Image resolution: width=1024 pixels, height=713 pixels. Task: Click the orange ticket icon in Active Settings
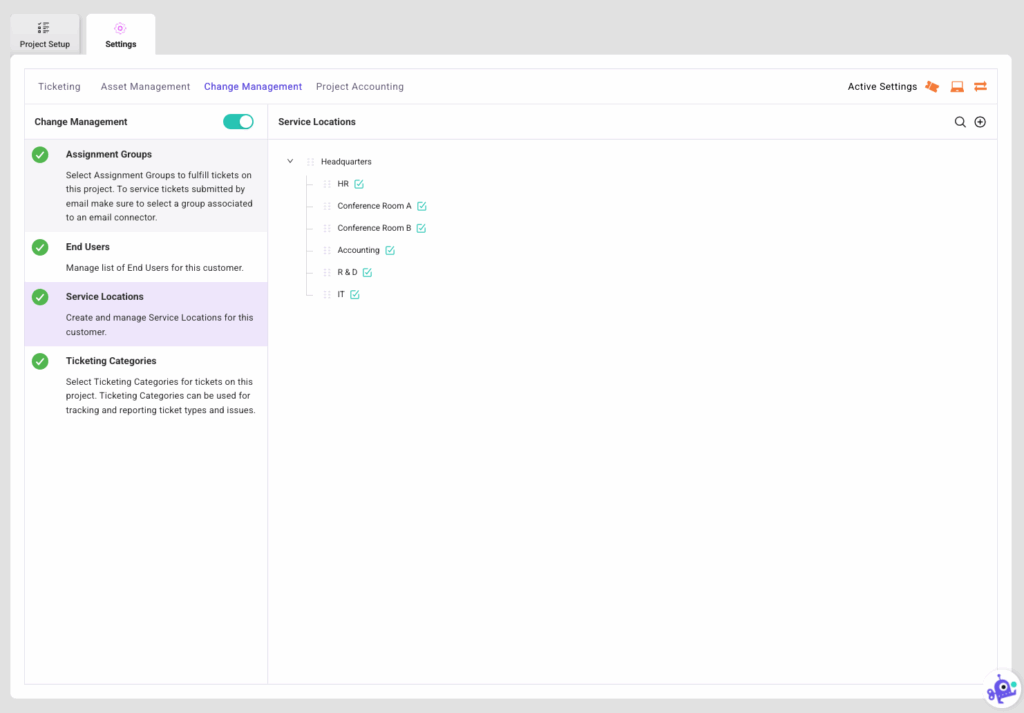tap(932, 87)
